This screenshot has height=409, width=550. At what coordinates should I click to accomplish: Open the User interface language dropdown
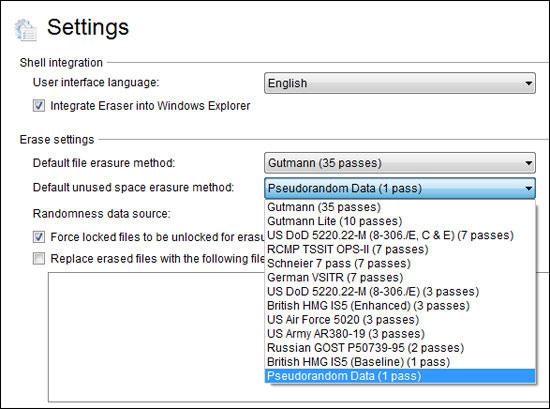(400, 83)
